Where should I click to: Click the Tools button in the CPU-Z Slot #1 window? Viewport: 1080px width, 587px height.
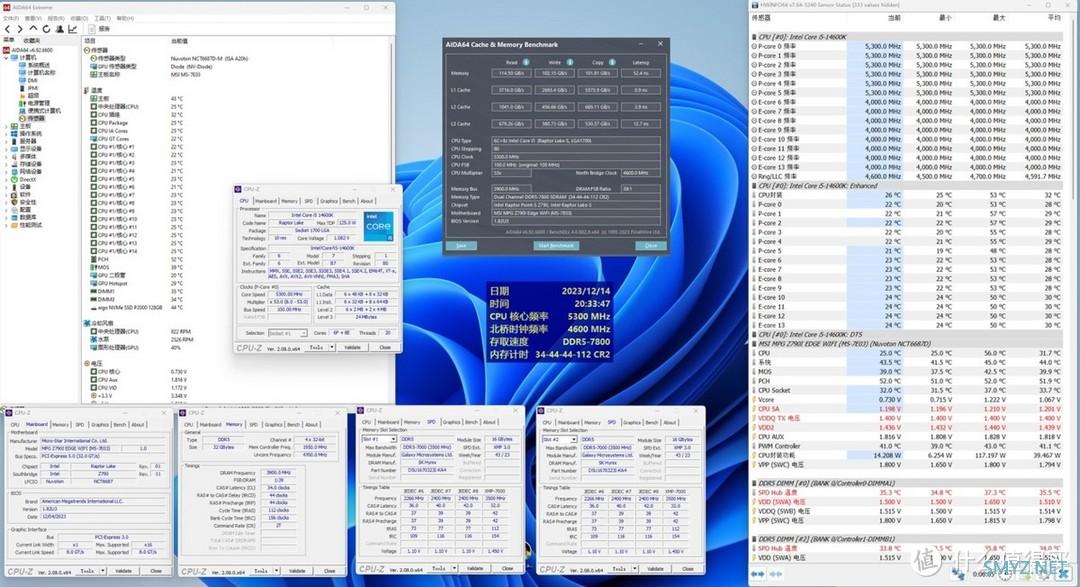[439, 568]
